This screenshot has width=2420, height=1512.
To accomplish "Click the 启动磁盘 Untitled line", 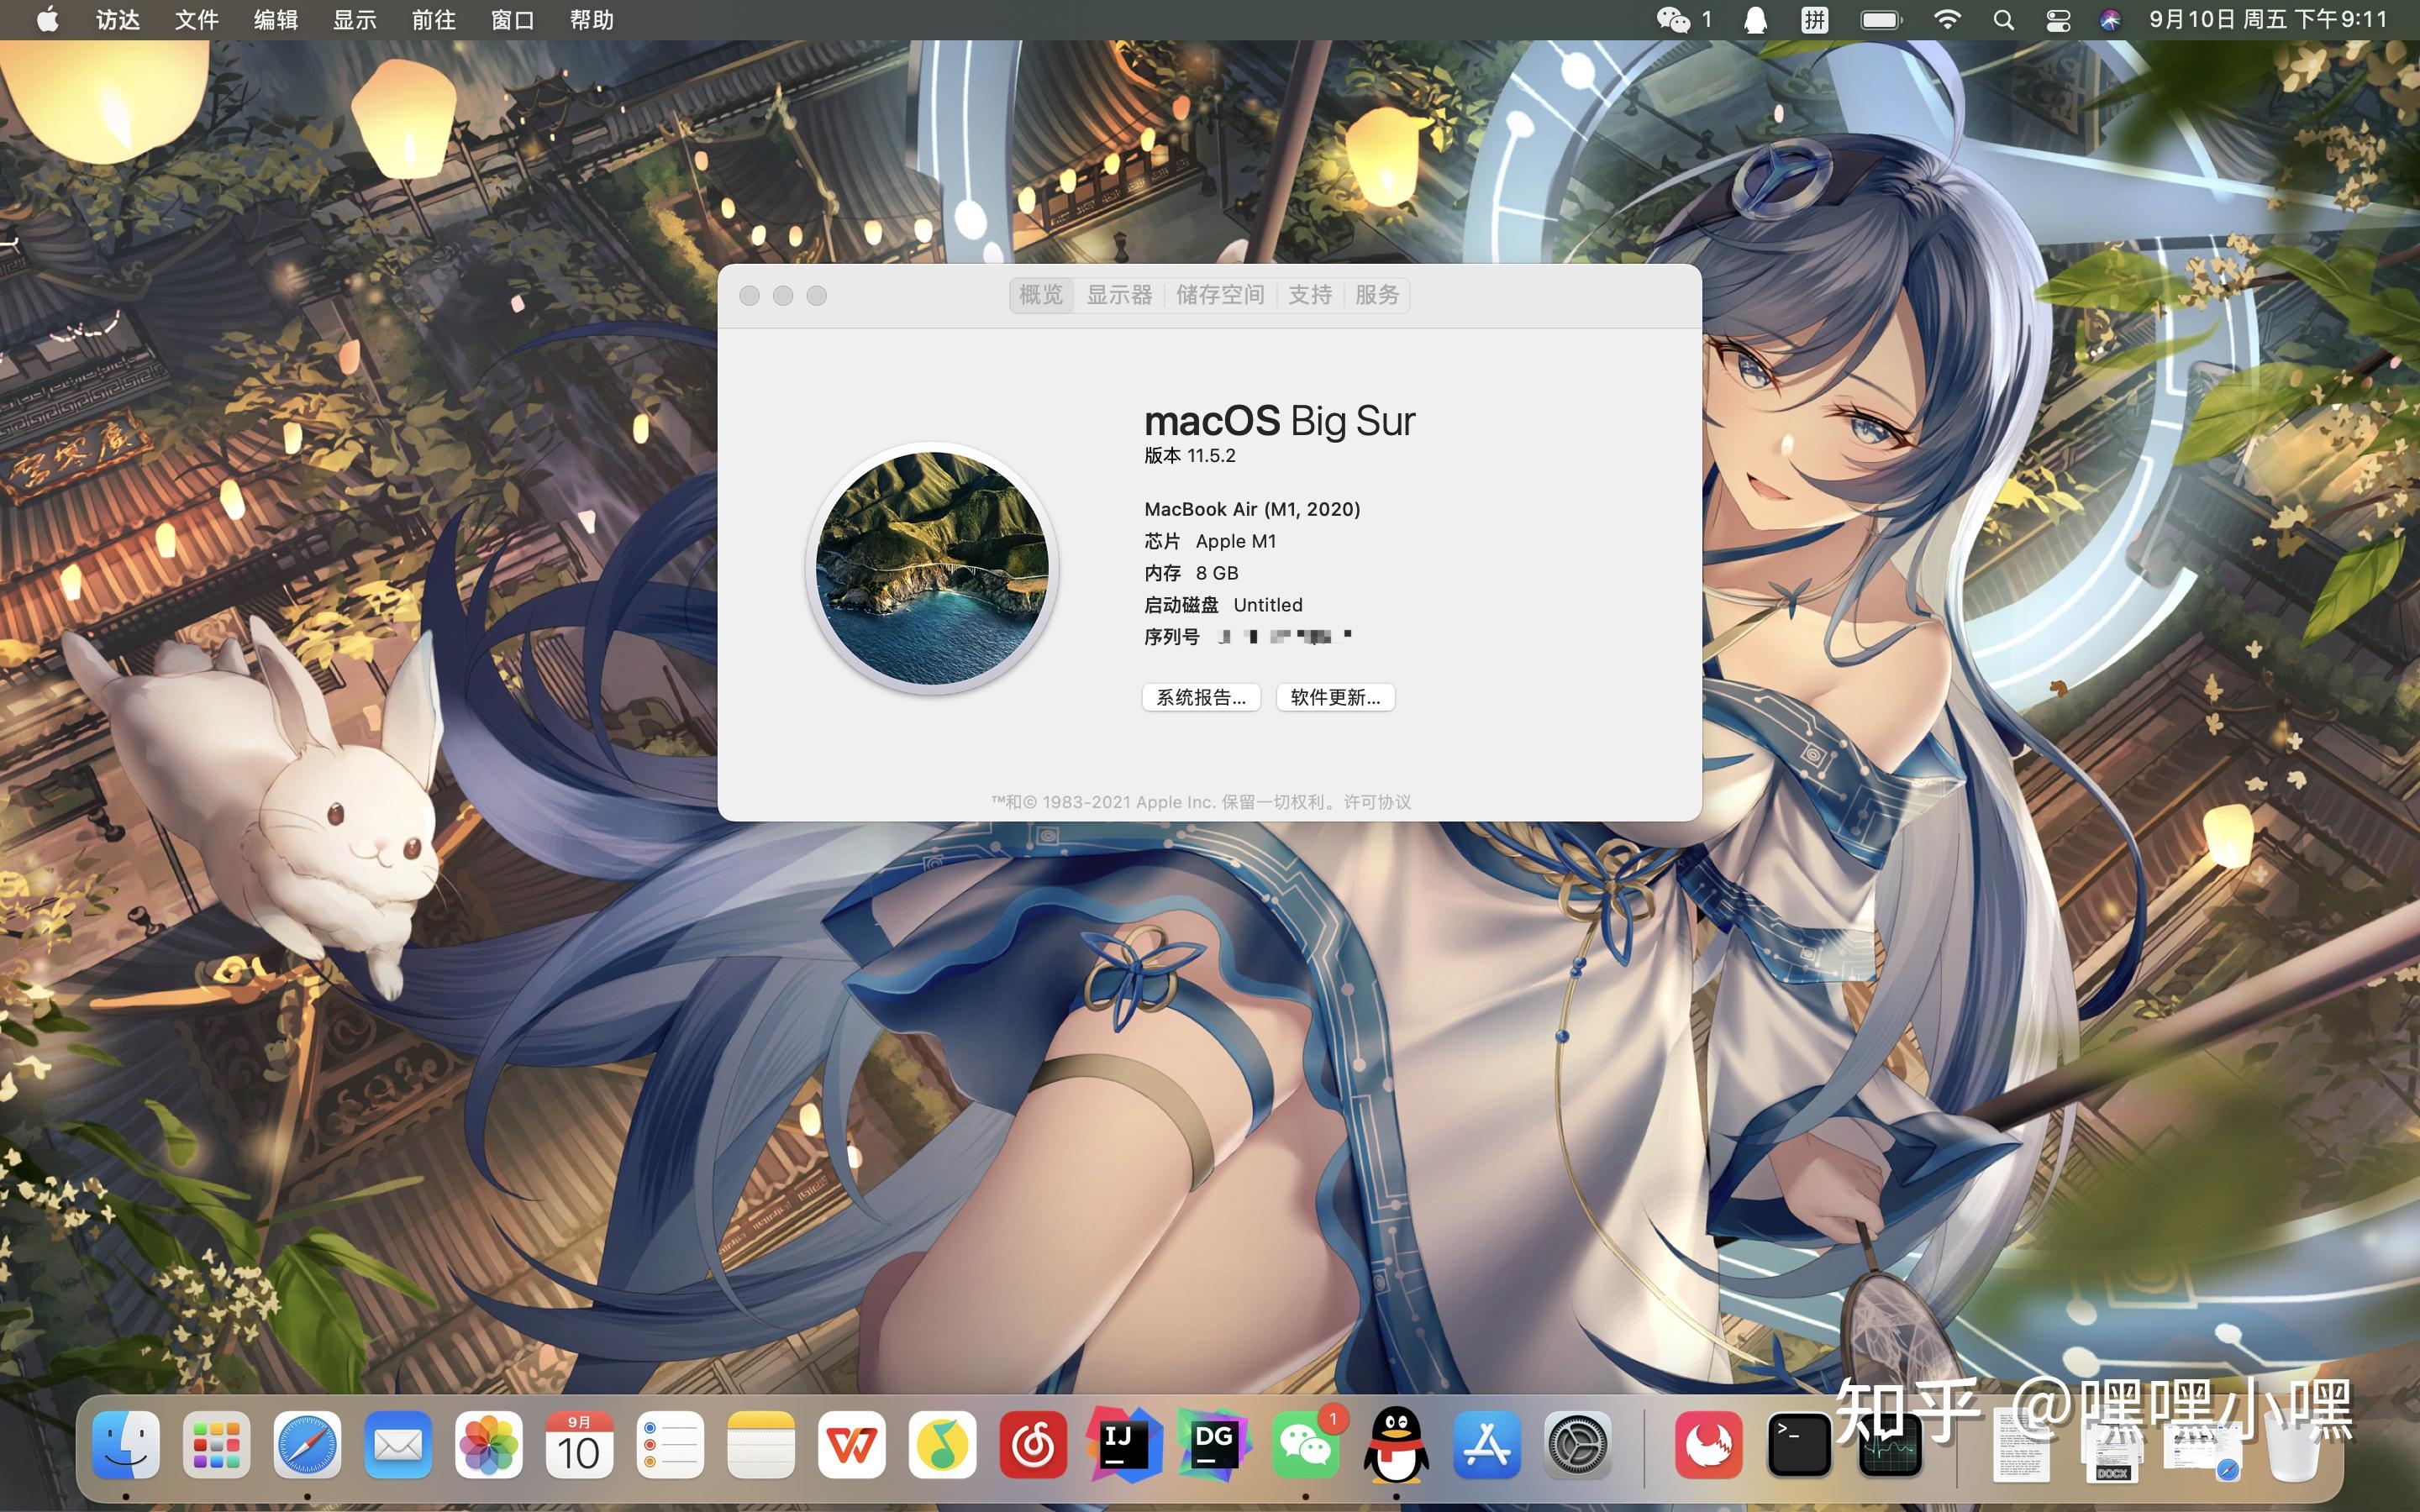I will pyautogui.click(x=1223, y=605).
